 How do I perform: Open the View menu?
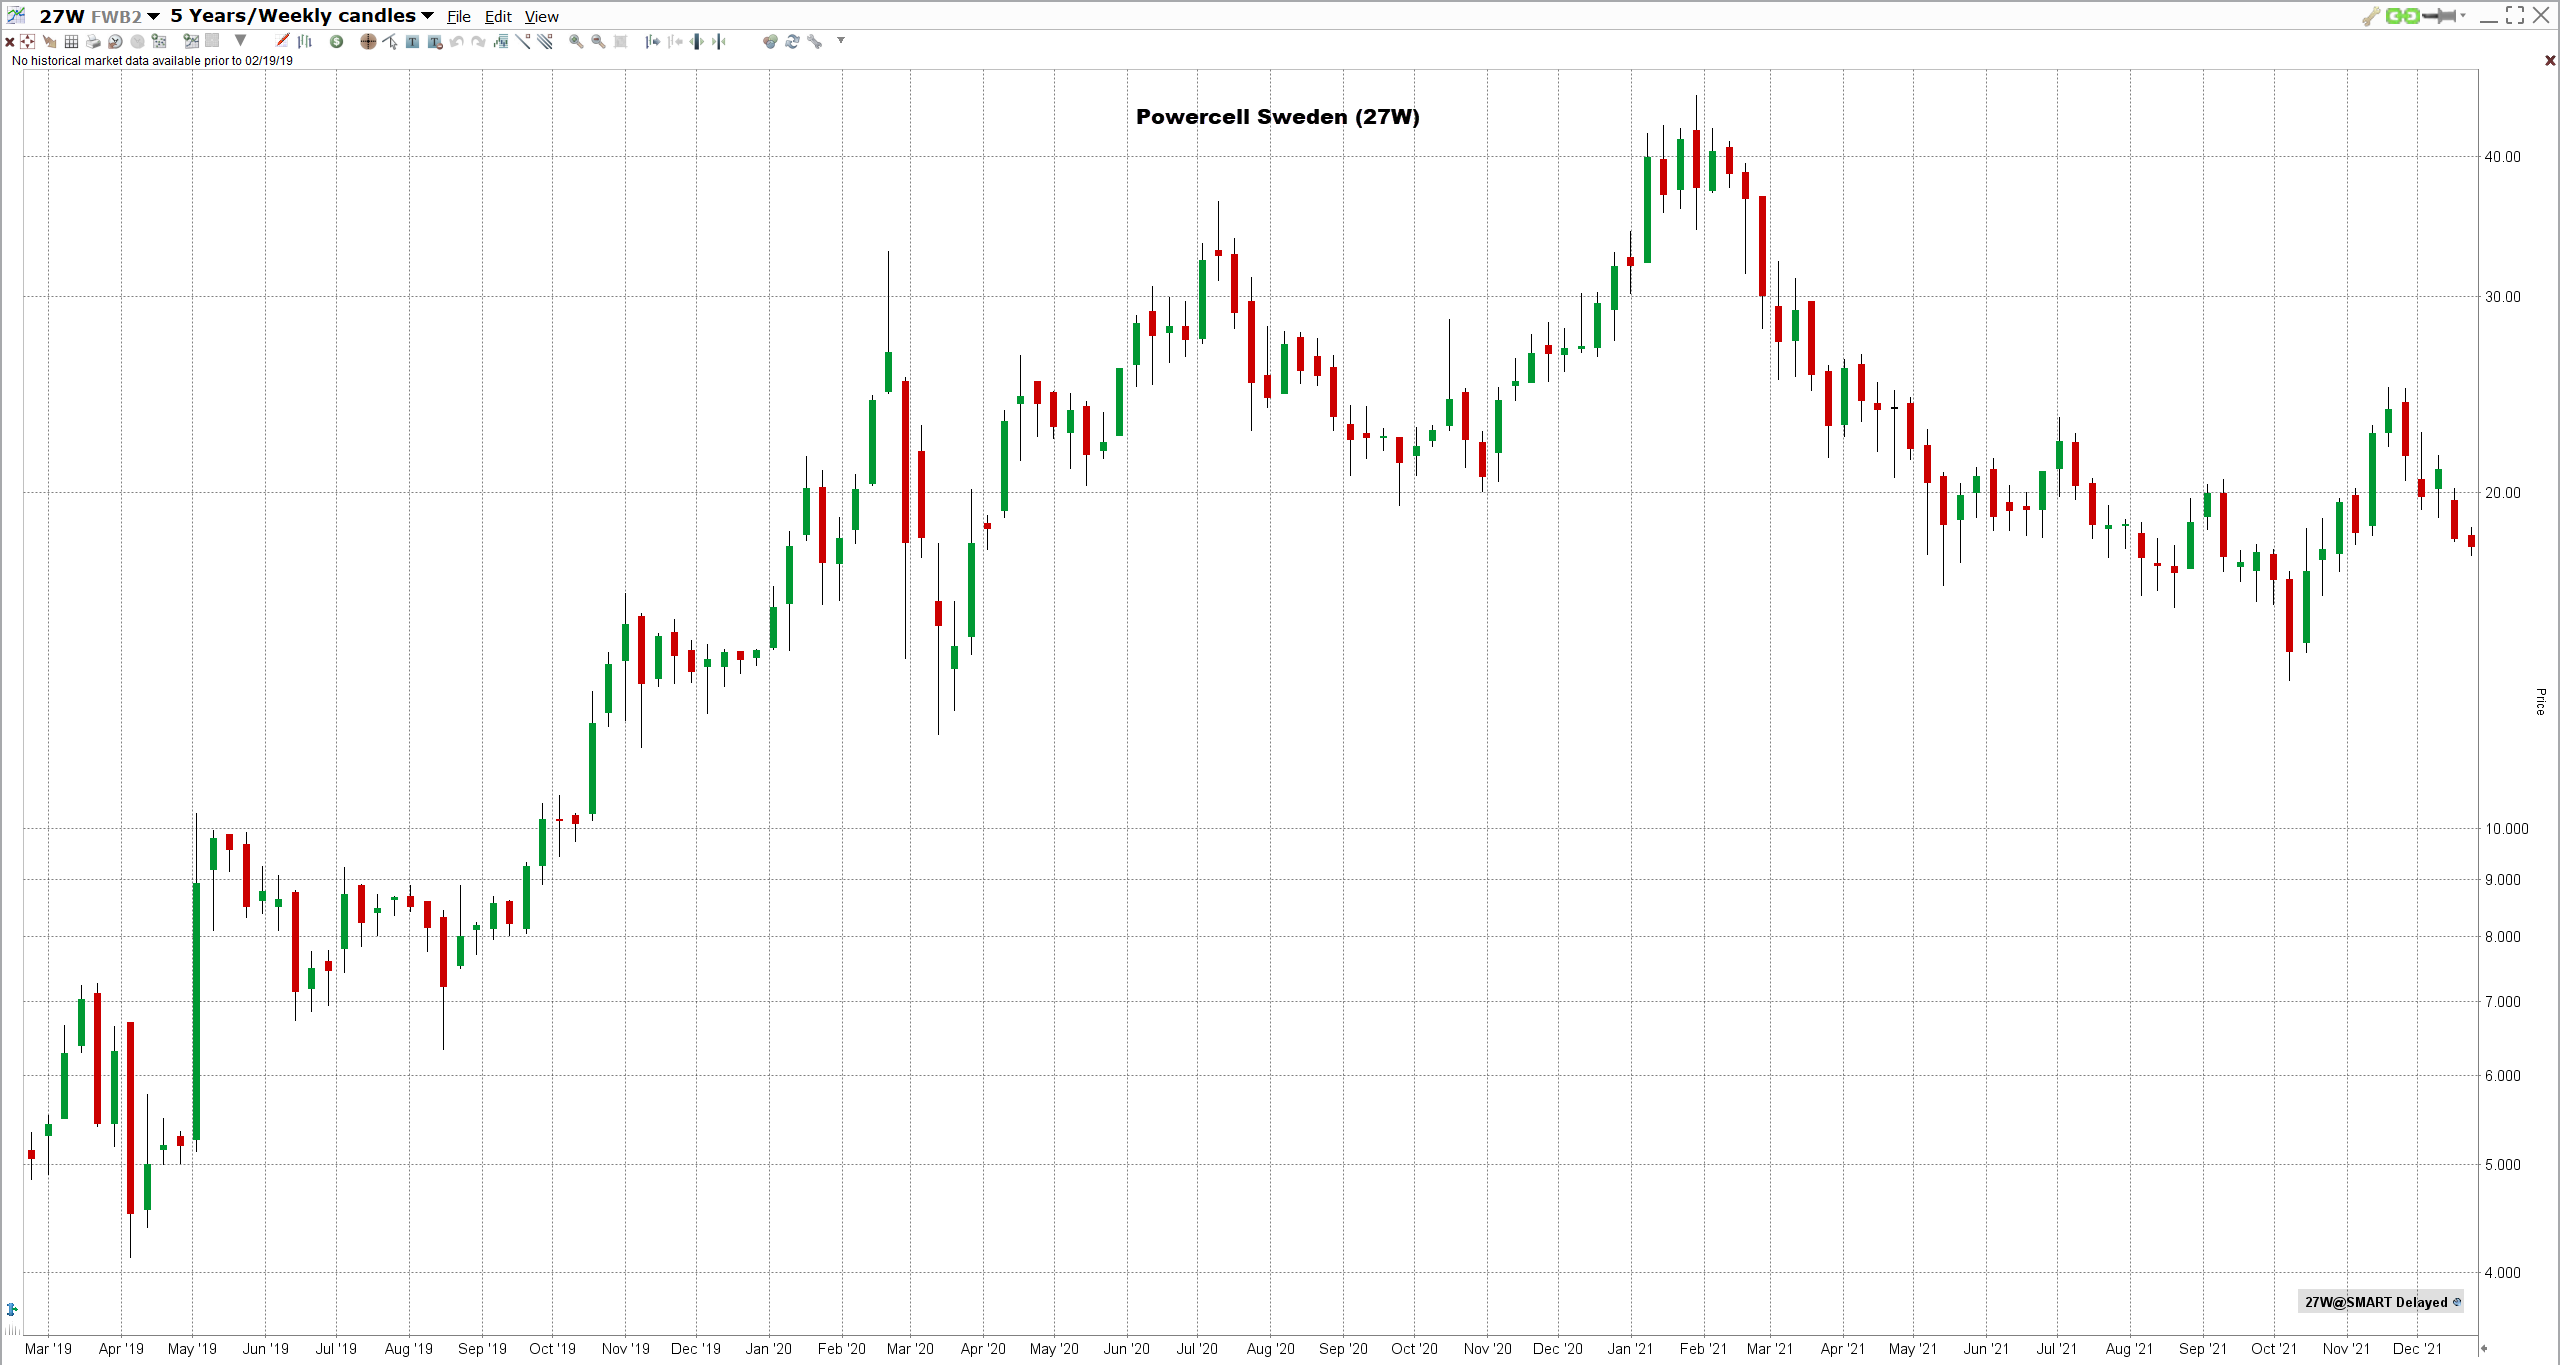[x=542, y=17]
